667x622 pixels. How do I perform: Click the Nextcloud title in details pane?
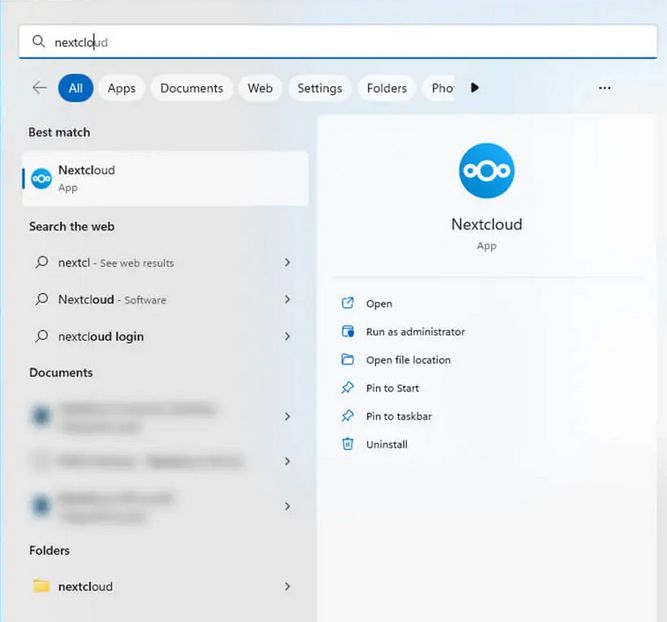point(487,224)
